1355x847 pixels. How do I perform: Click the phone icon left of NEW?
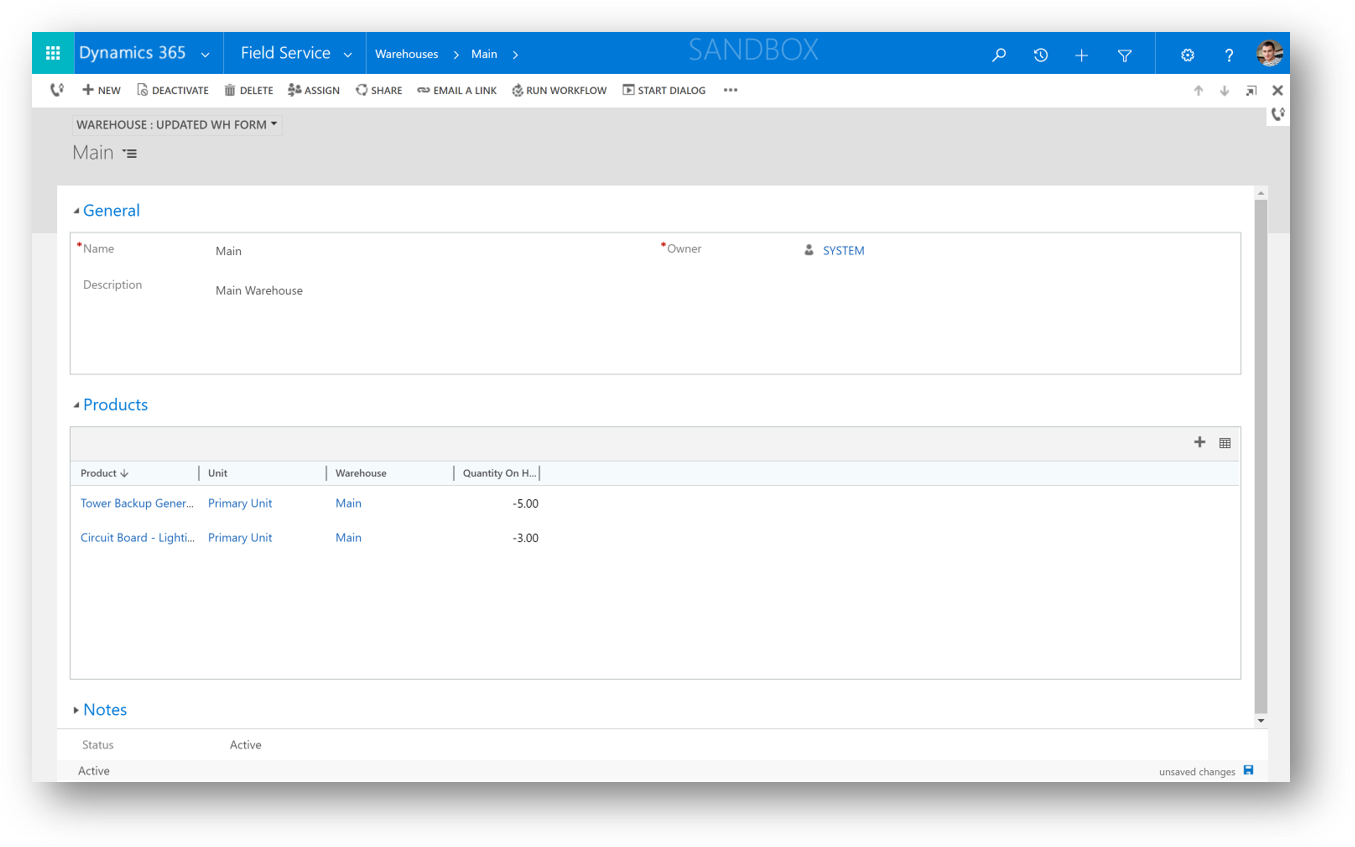point(57,90)
